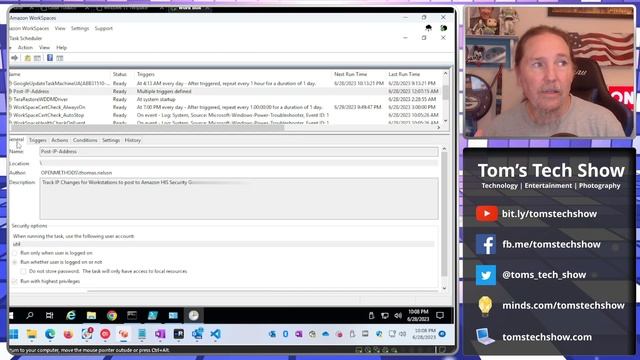The width and height of the screenshot is (640, 360).
Task: Open the blue Help toolbar icon
Action: click(50, 58)
